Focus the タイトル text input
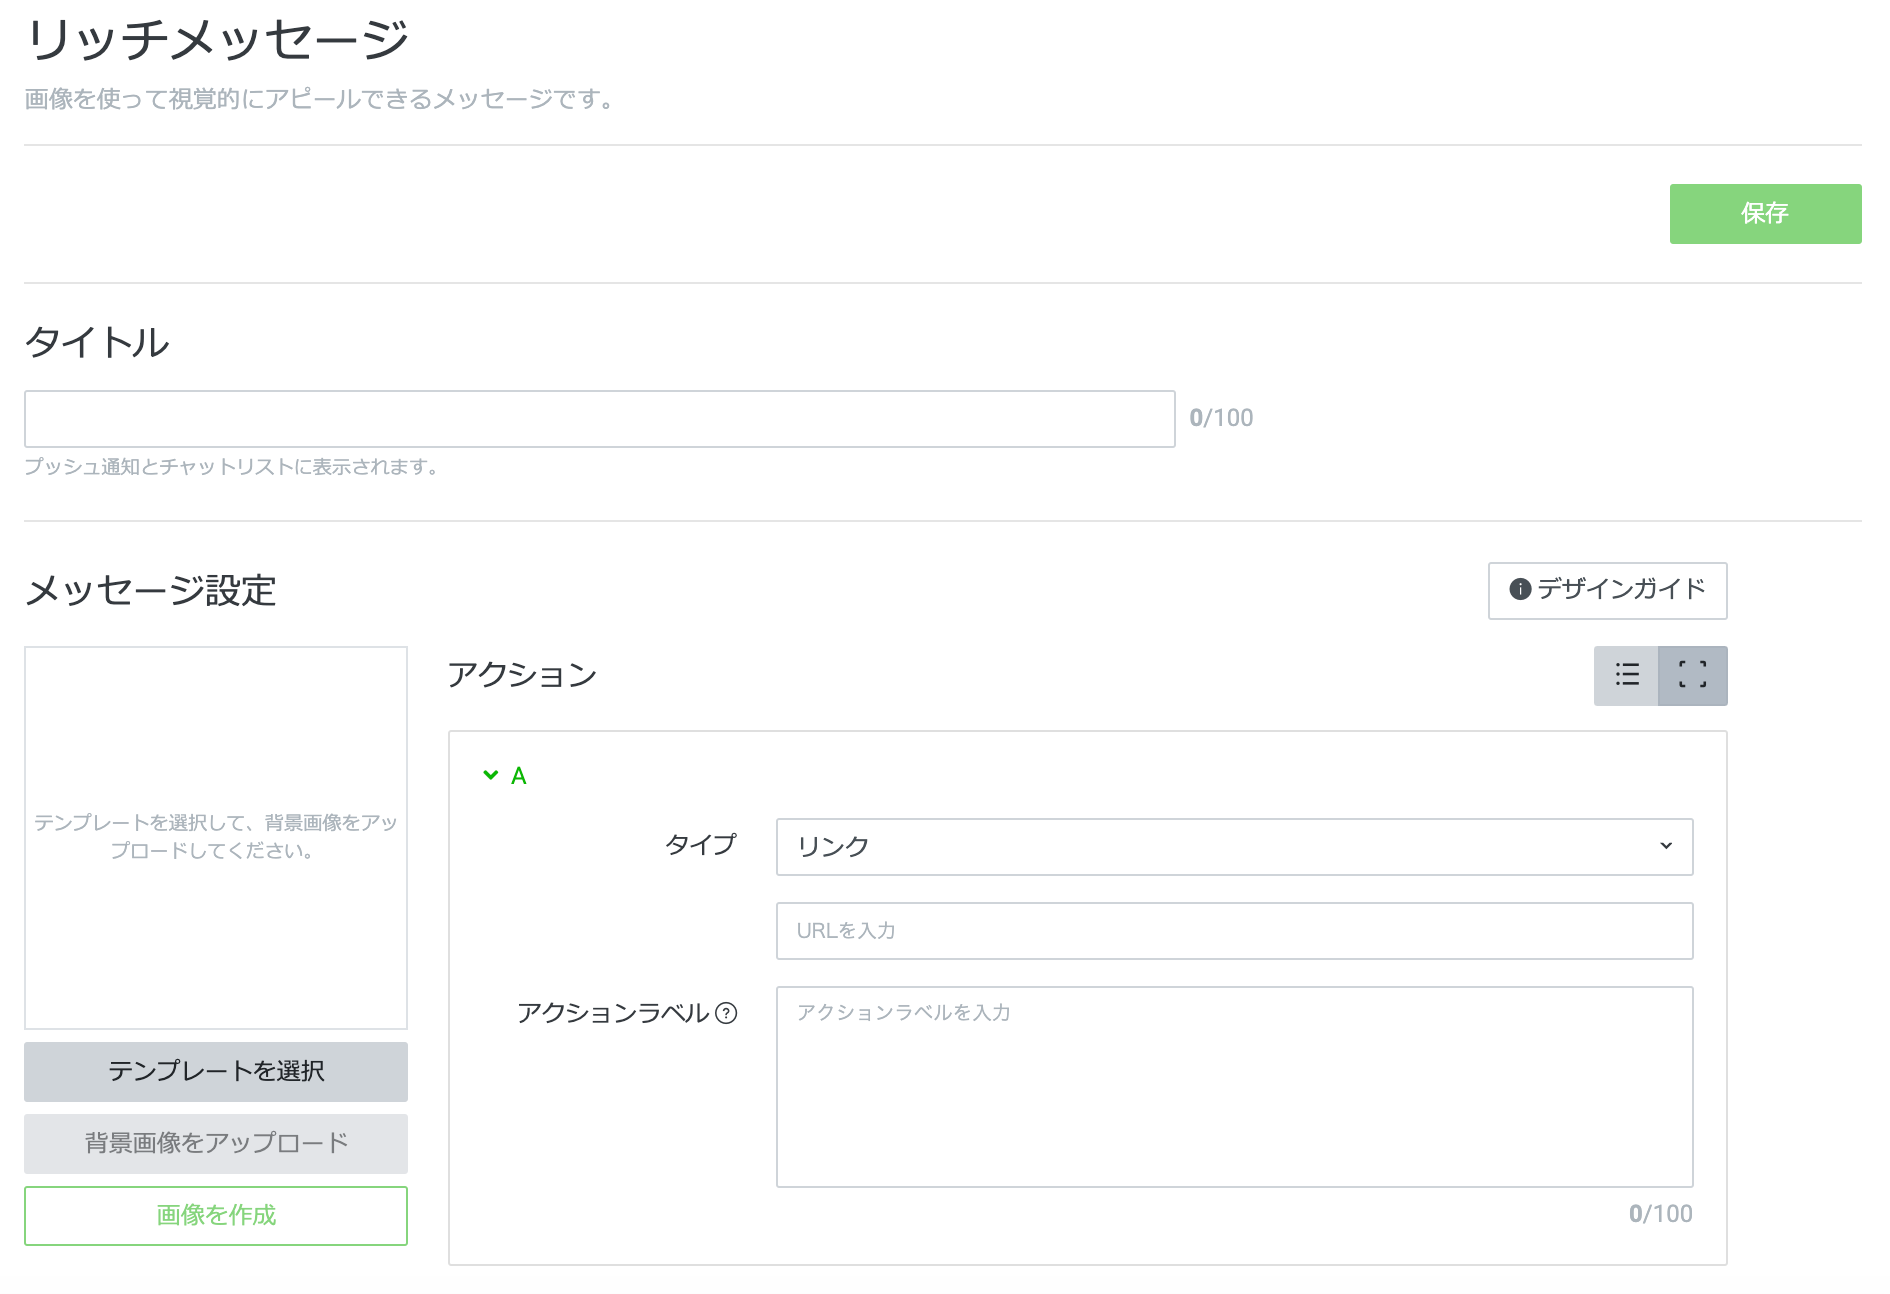The width and height of the screenshot is (1890, 1294). tap(599, 419)
